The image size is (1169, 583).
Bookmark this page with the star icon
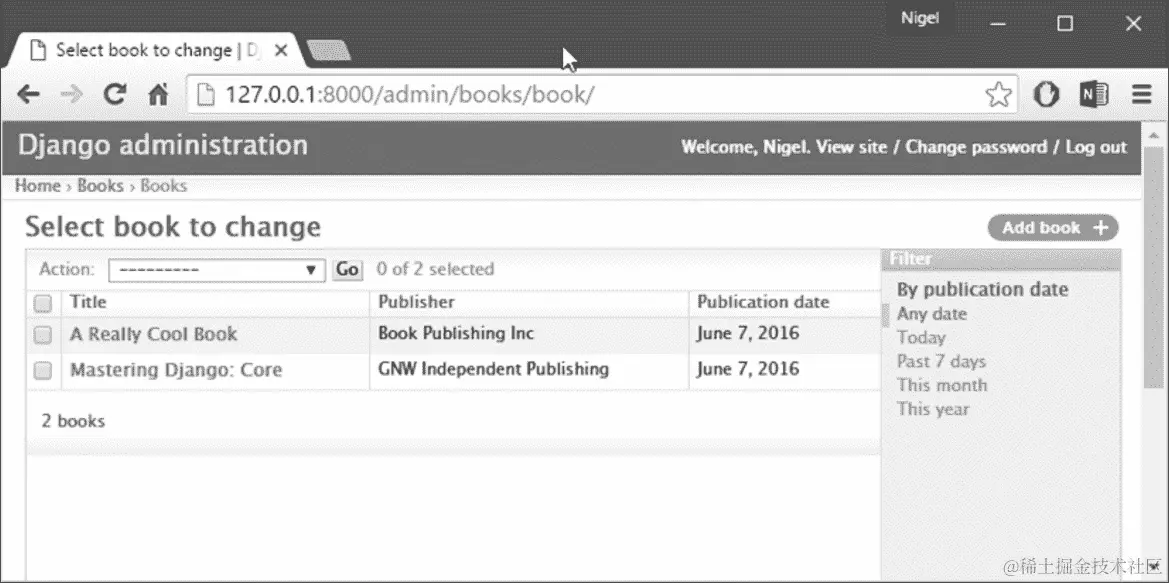[x=998, y=95]
